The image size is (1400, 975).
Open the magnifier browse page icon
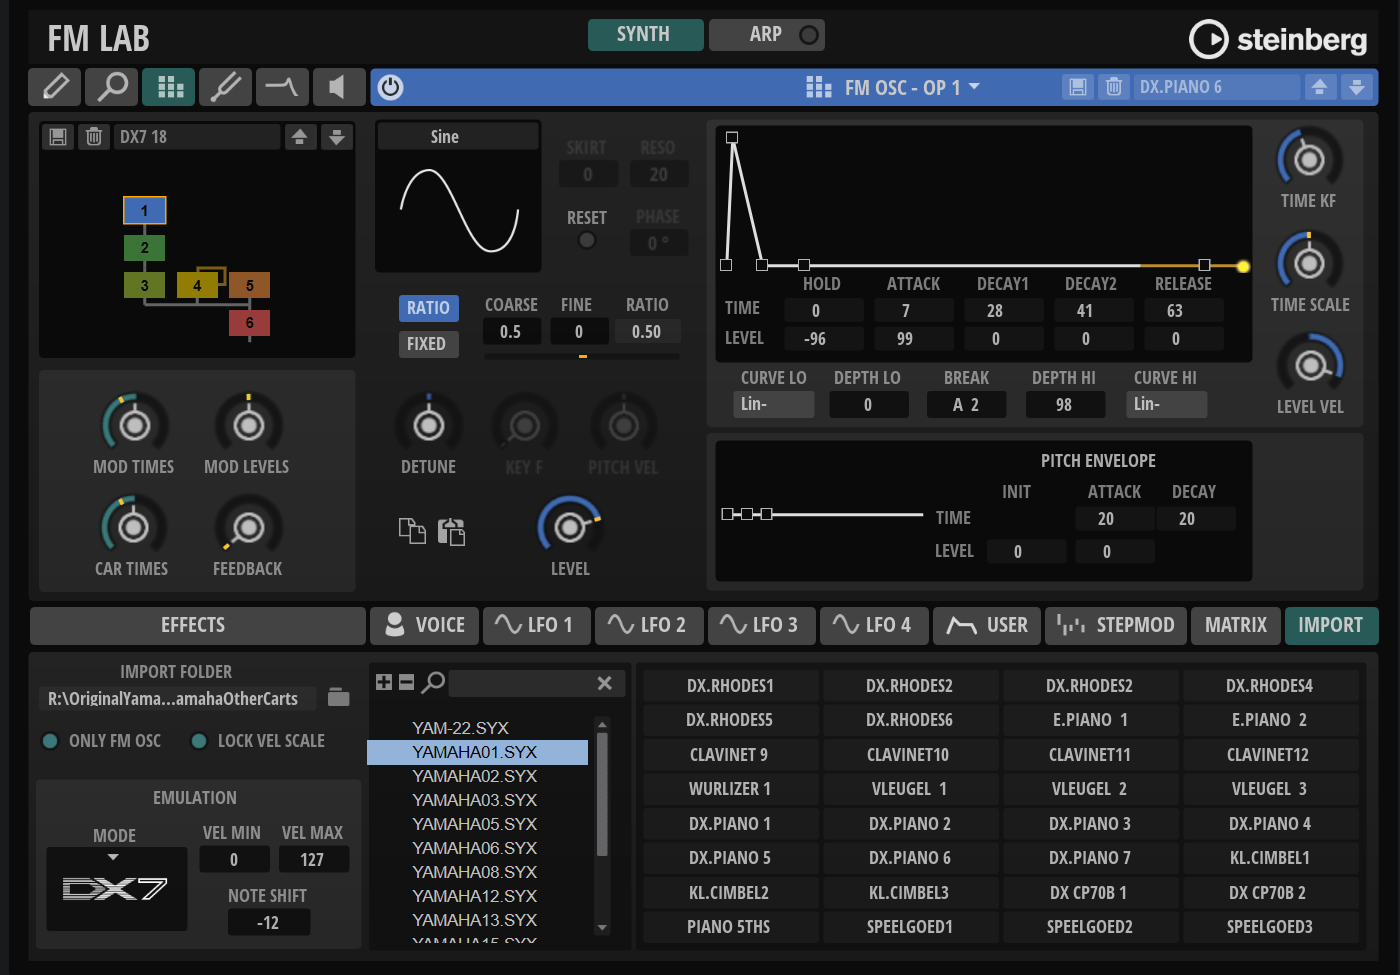coord(112,87)
